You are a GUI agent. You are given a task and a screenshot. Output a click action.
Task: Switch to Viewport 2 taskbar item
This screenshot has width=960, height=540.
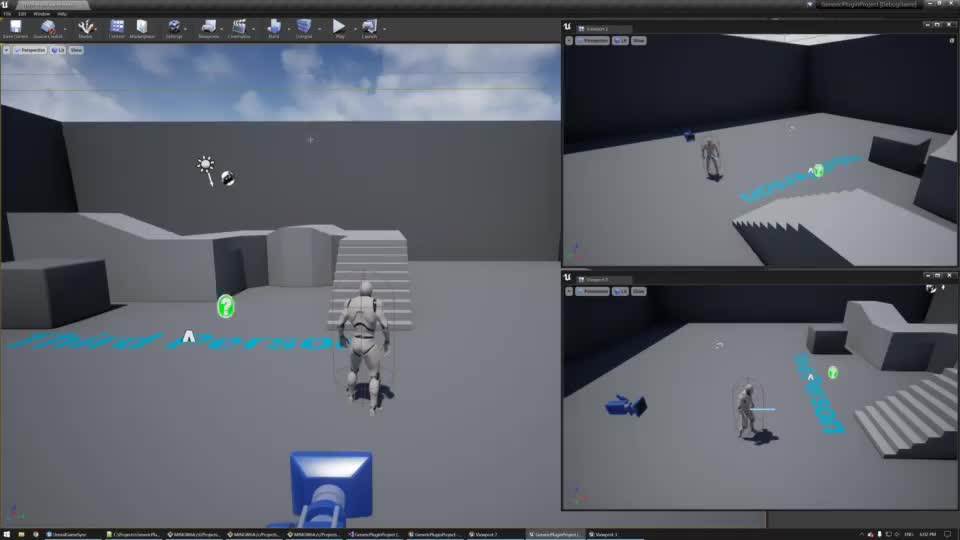point(496,534)
